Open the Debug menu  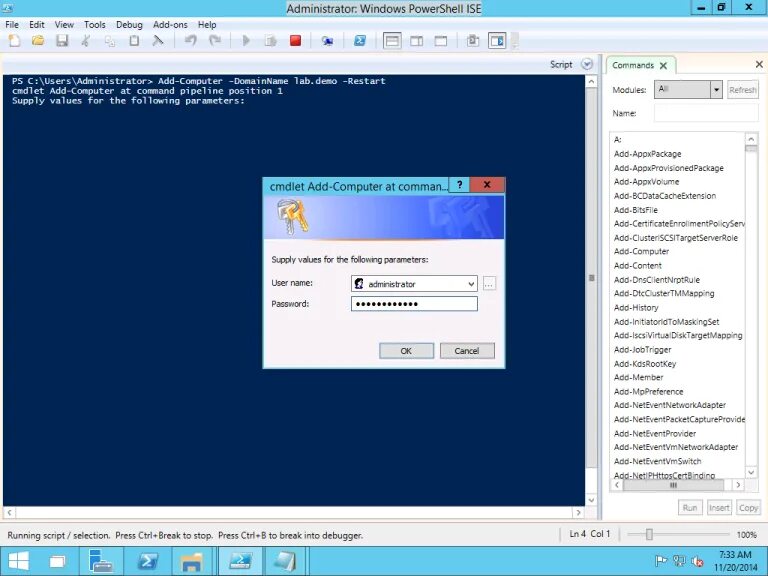[129, 24]
